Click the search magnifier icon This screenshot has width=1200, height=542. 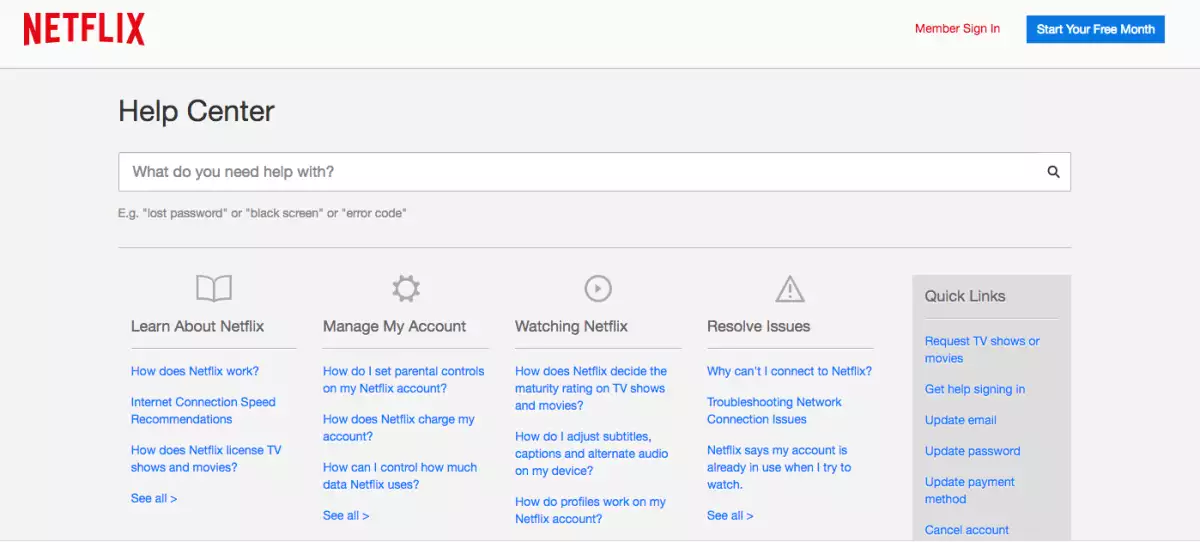[x=1053, y=172]
